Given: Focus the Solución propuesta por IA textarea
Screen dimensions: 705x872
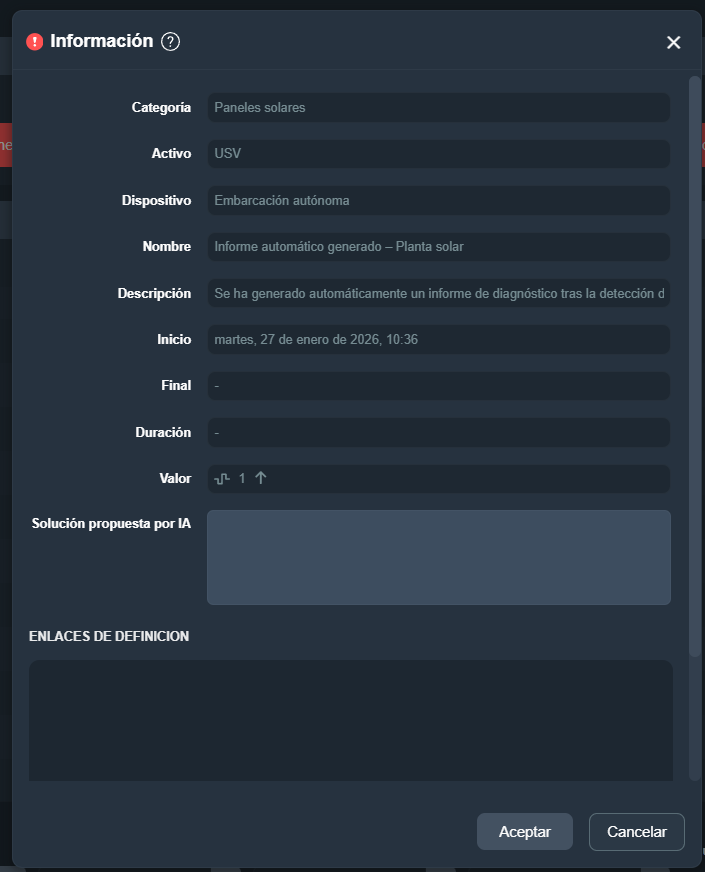Looking at the screenshot, I should click(439, 557).
